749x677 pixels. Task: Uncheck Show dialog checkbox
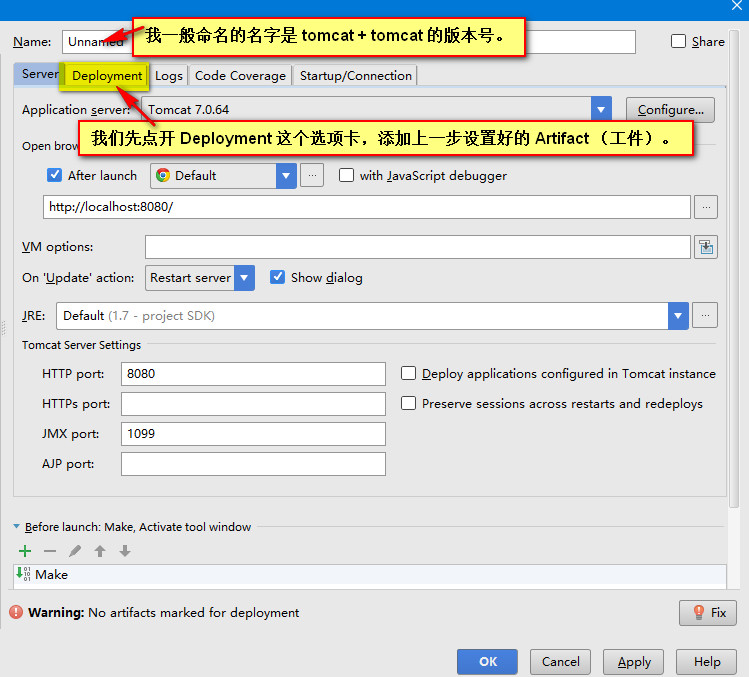[278, 277]
